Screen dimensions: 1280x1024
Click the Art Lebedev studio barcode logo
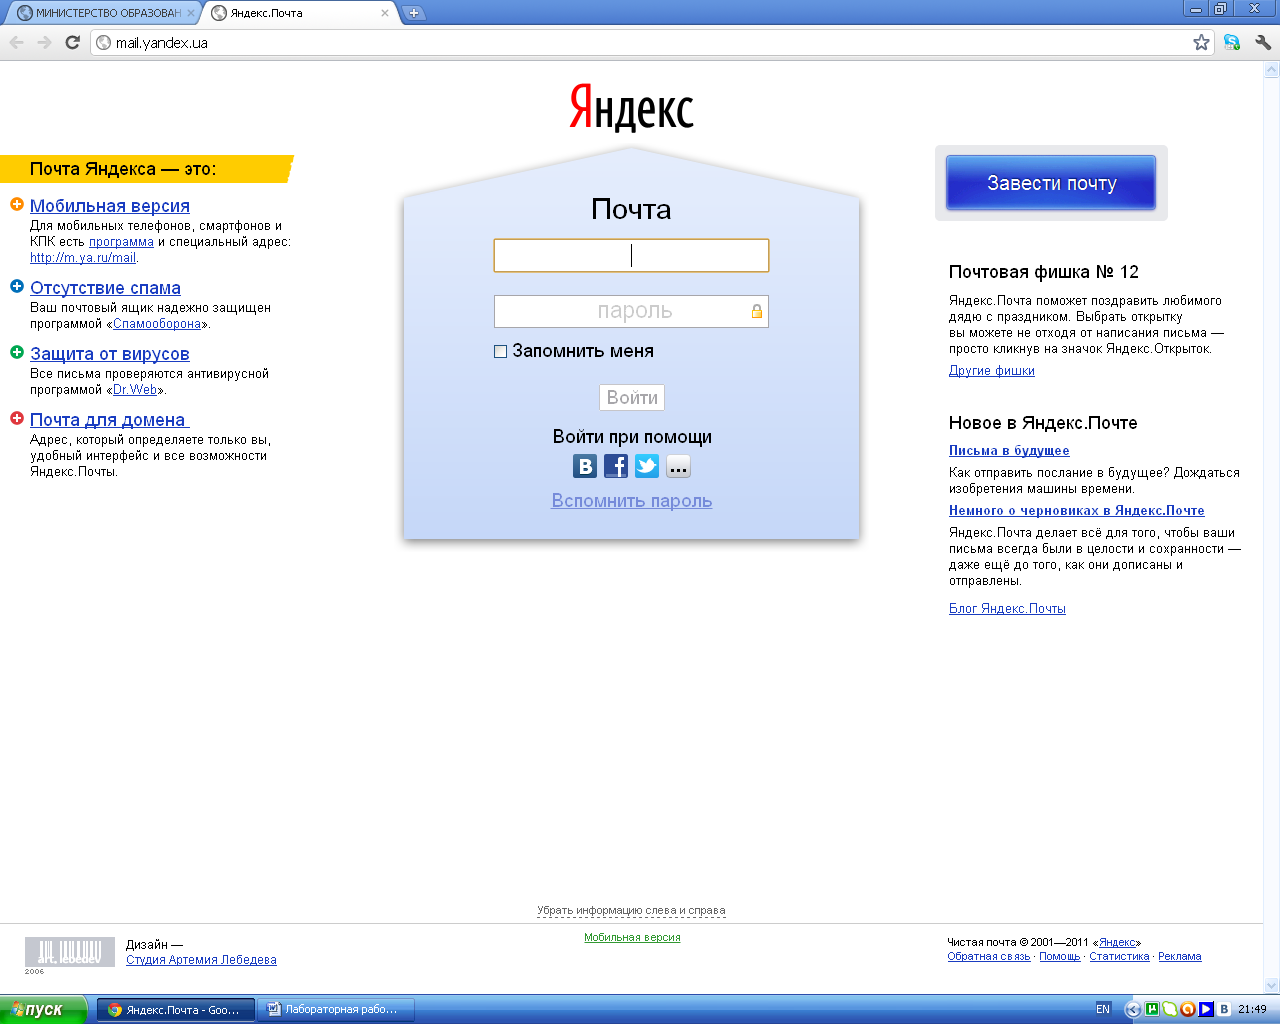(x=70, y=952)
